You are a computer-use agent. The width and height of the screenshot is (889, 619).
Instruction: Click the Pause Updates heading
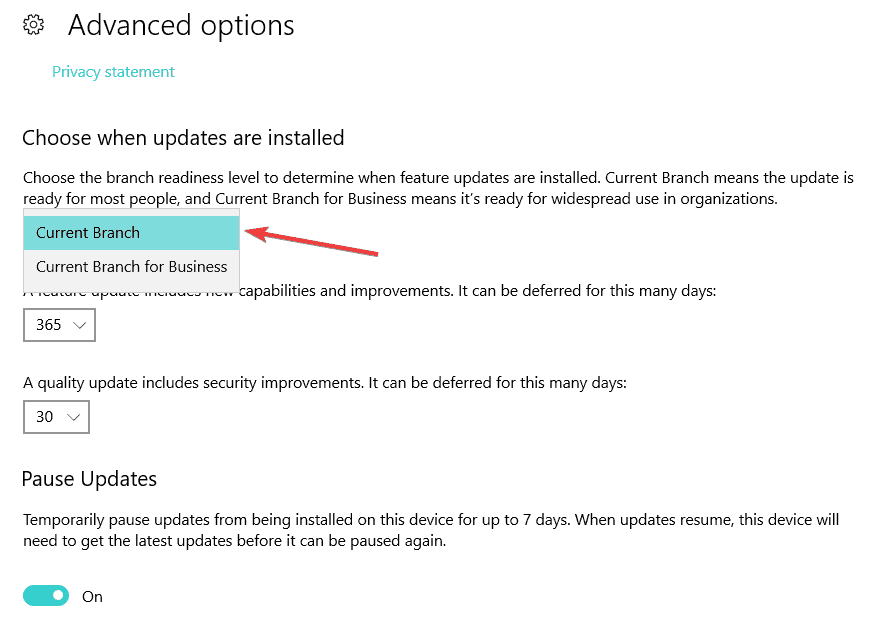click(89, 479)
